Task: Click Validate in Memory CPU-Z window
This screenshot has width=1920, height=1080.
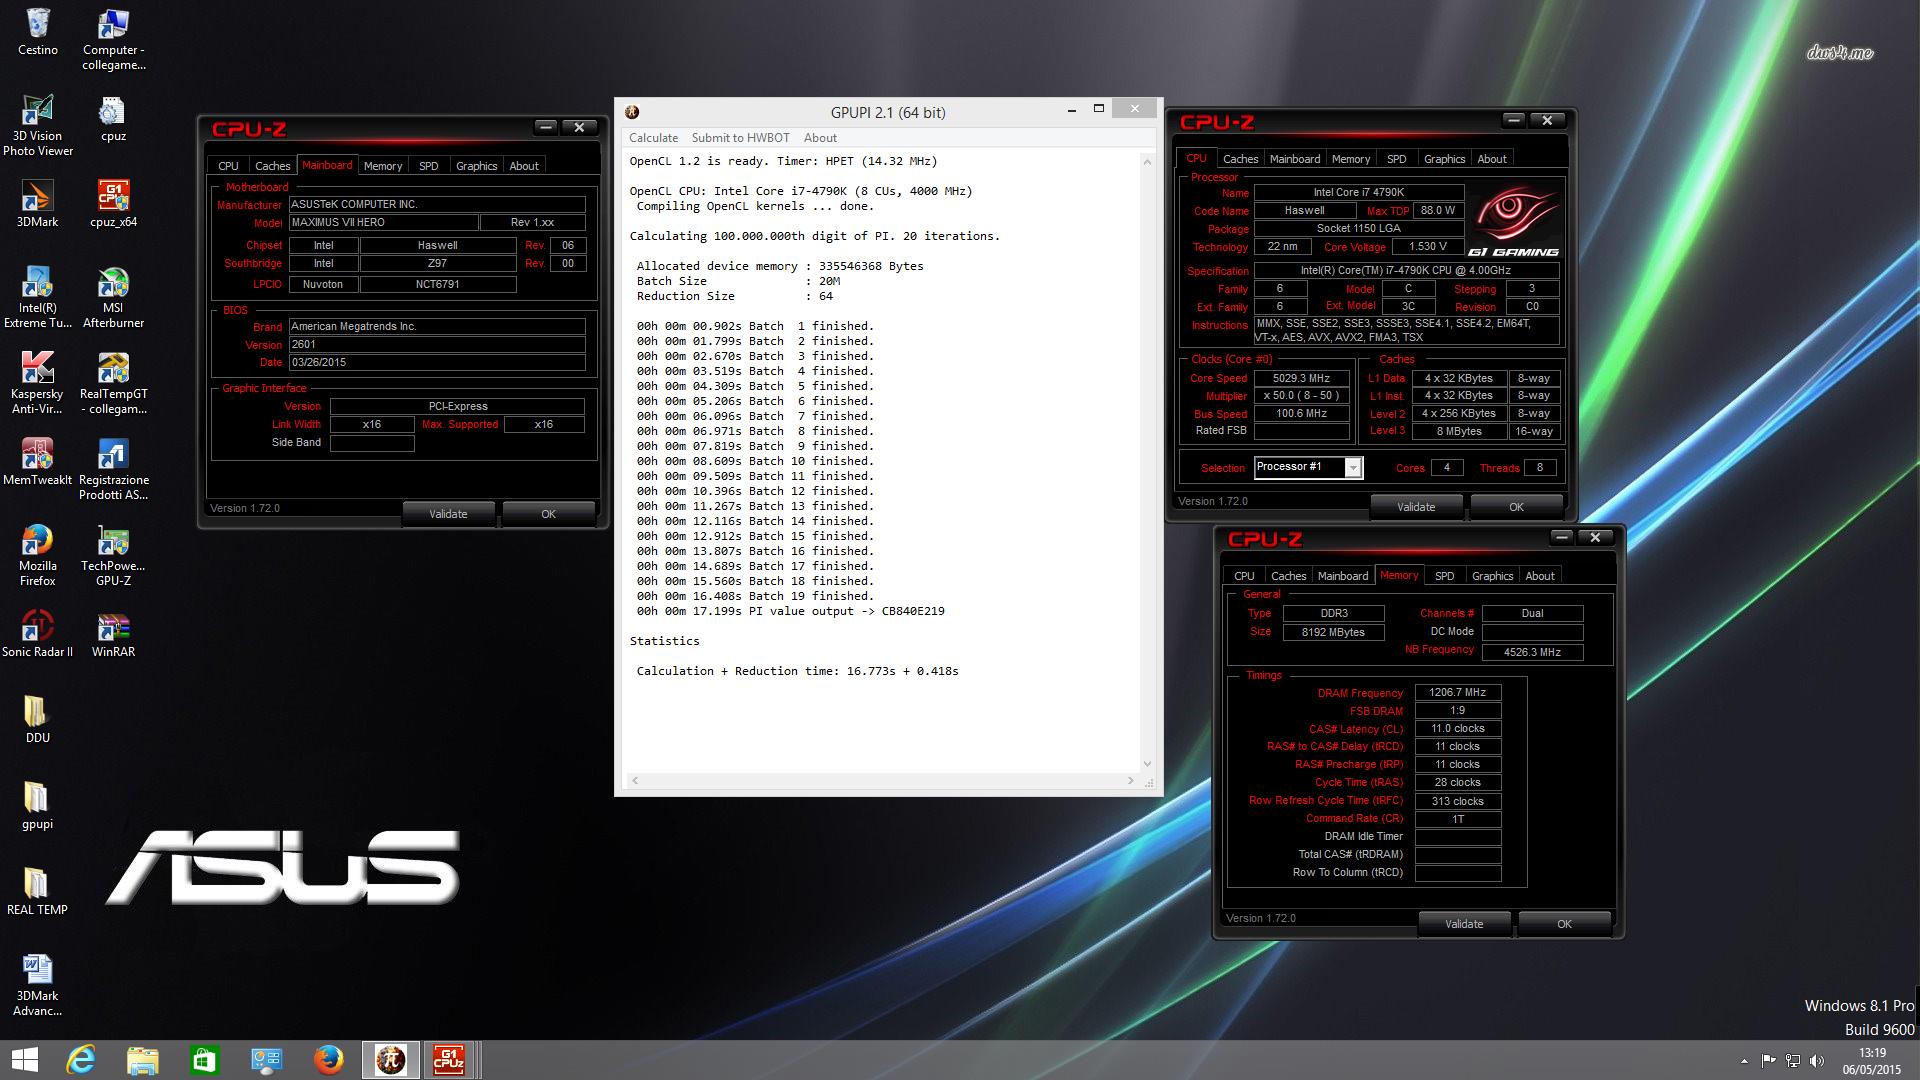Action: (x=1464, y=924)
